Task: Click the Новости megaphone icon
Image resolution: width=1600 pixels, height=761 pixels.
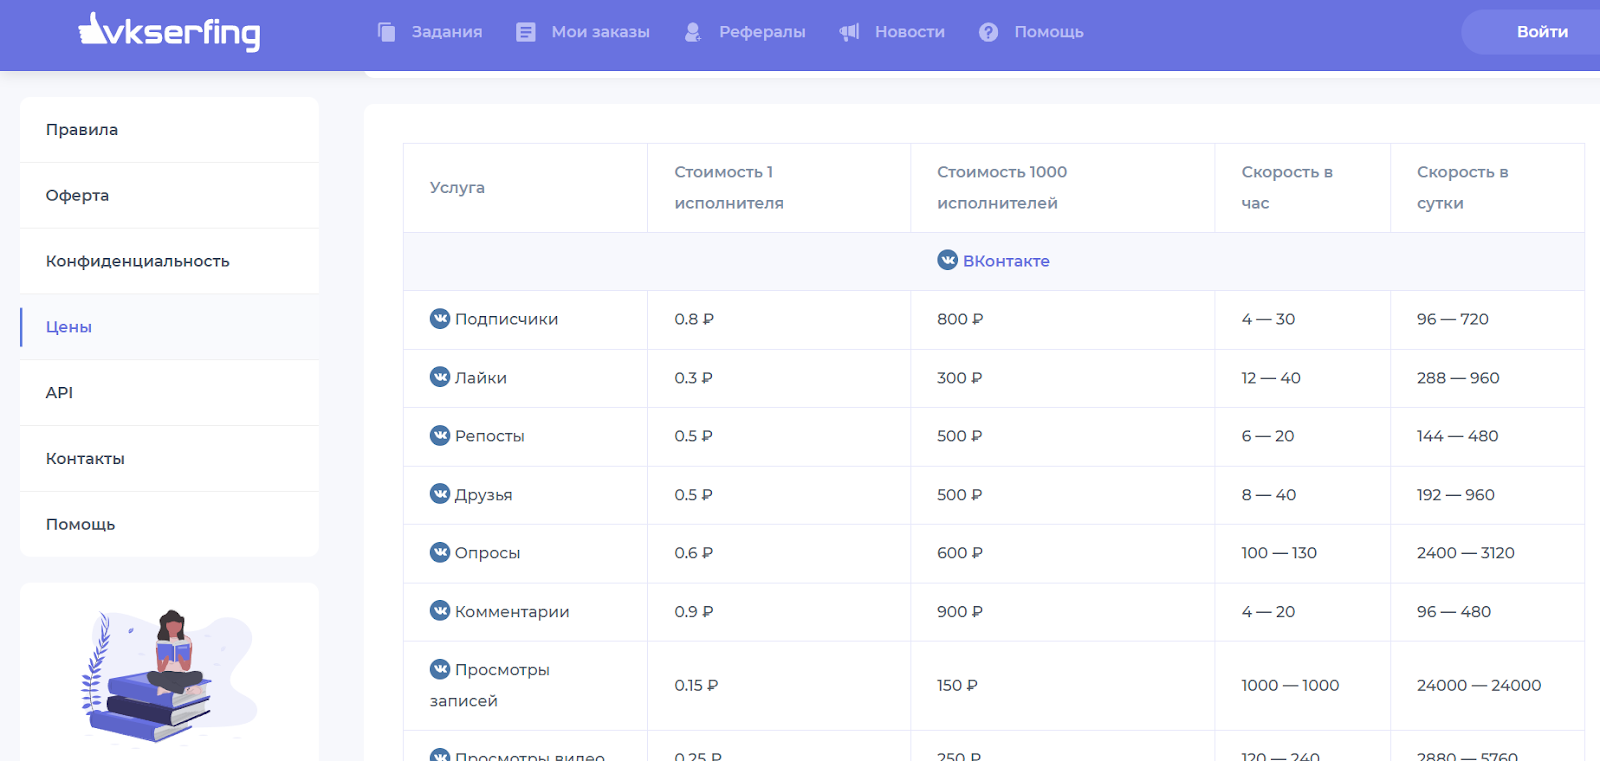Action: (x=849, y=32)
